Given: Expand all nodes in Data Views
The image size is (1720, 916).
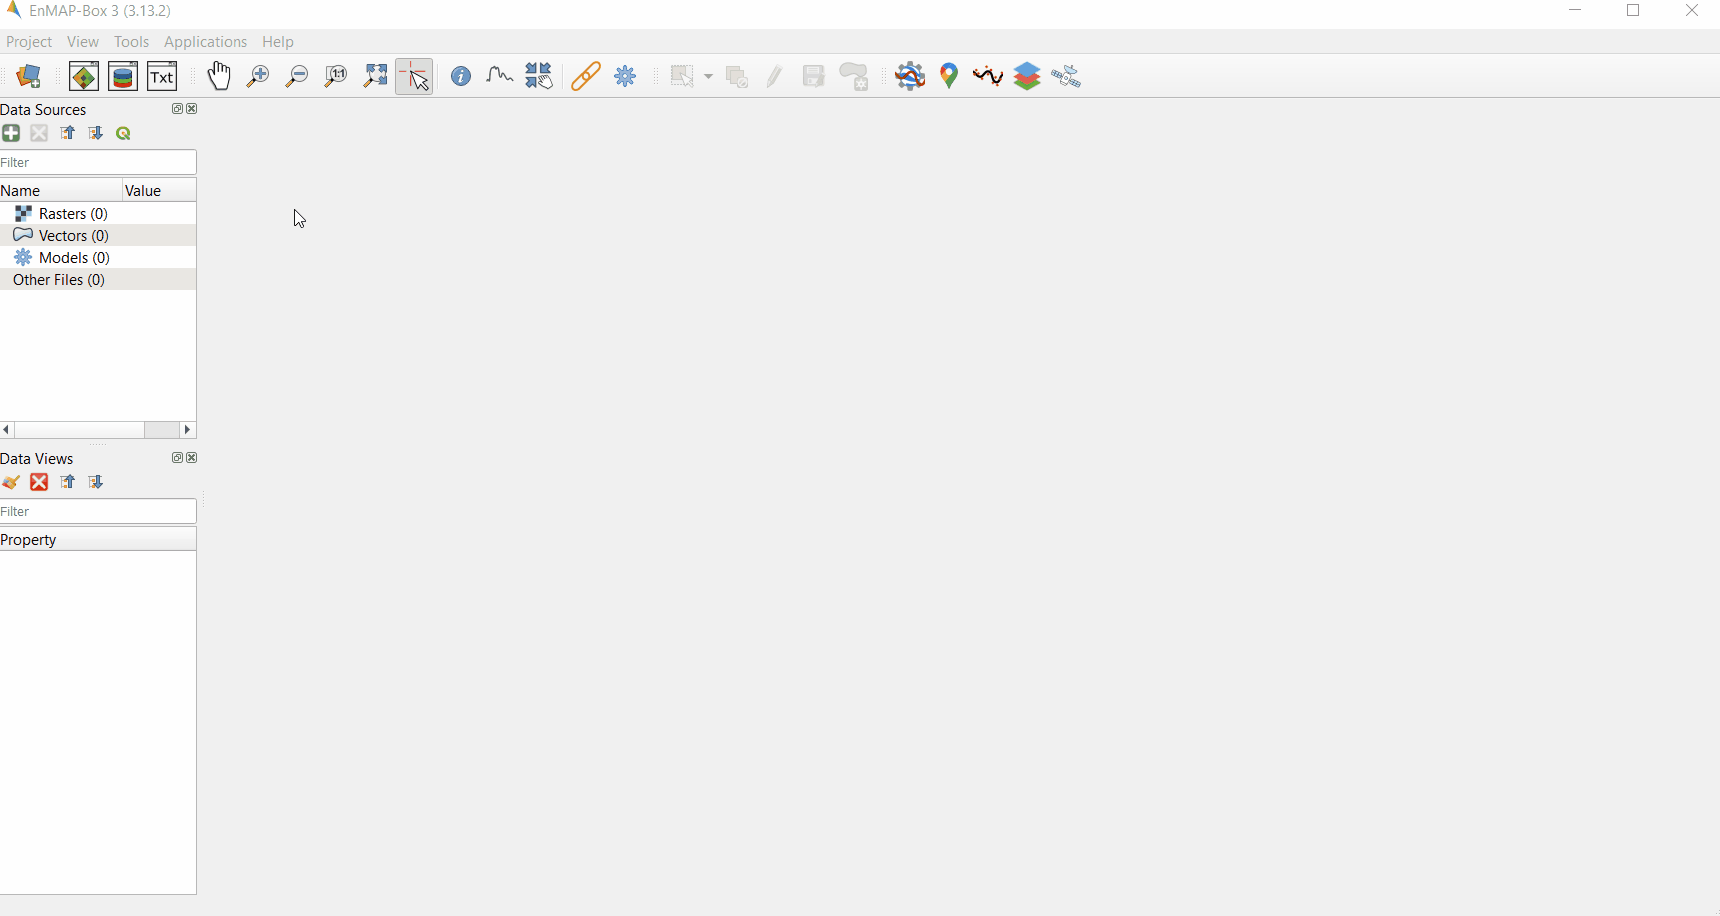Looking at the screenshot, I should (x=95, y=482).
